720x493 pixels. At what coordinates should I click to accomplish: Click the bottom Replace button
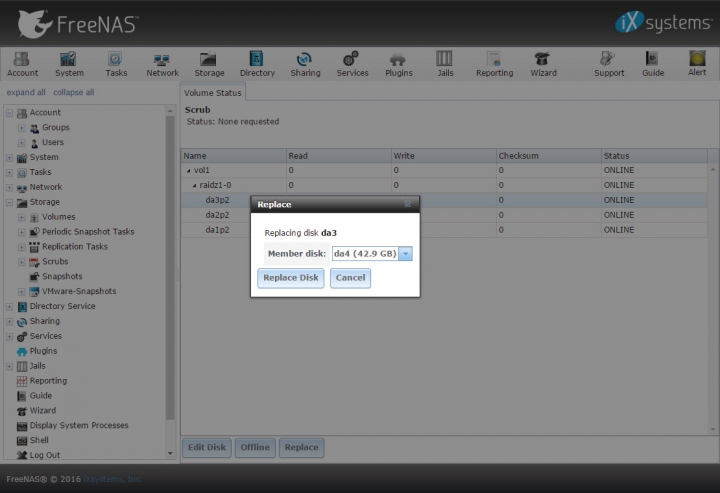(x=301, y=448)
